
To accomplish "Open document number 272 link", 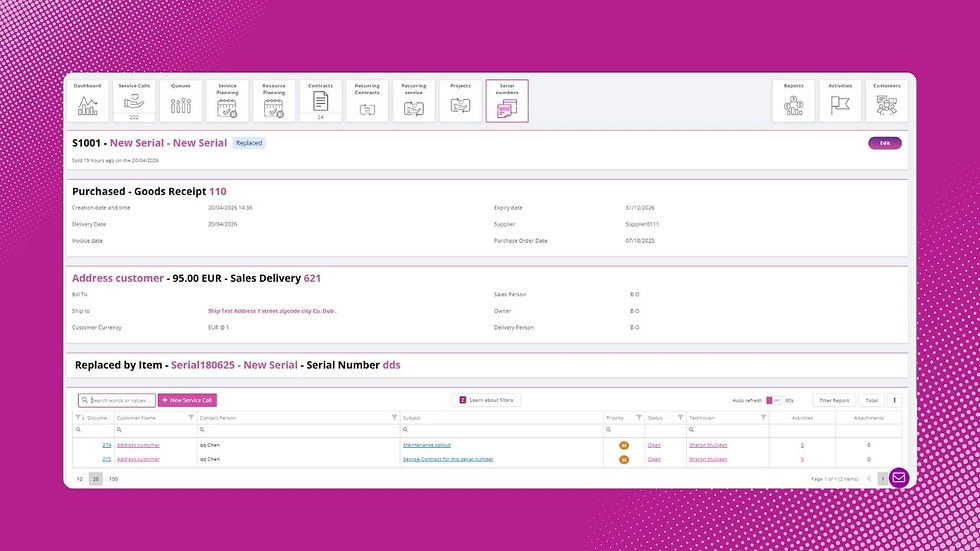I will (107, 459).
